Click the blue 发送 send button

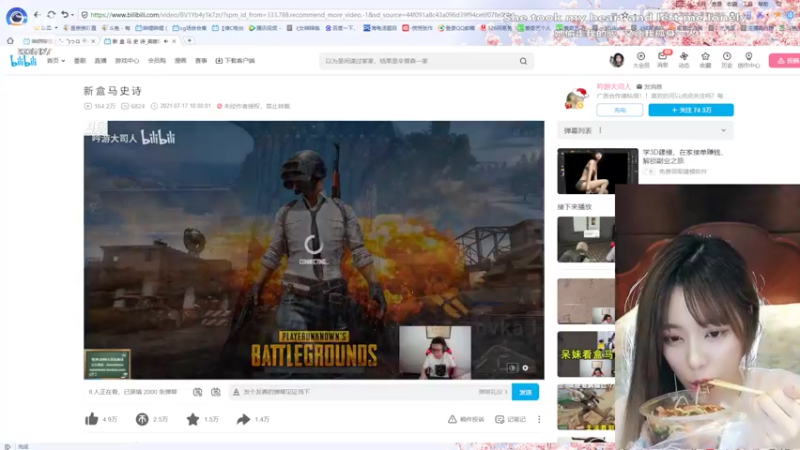(526, 392)
